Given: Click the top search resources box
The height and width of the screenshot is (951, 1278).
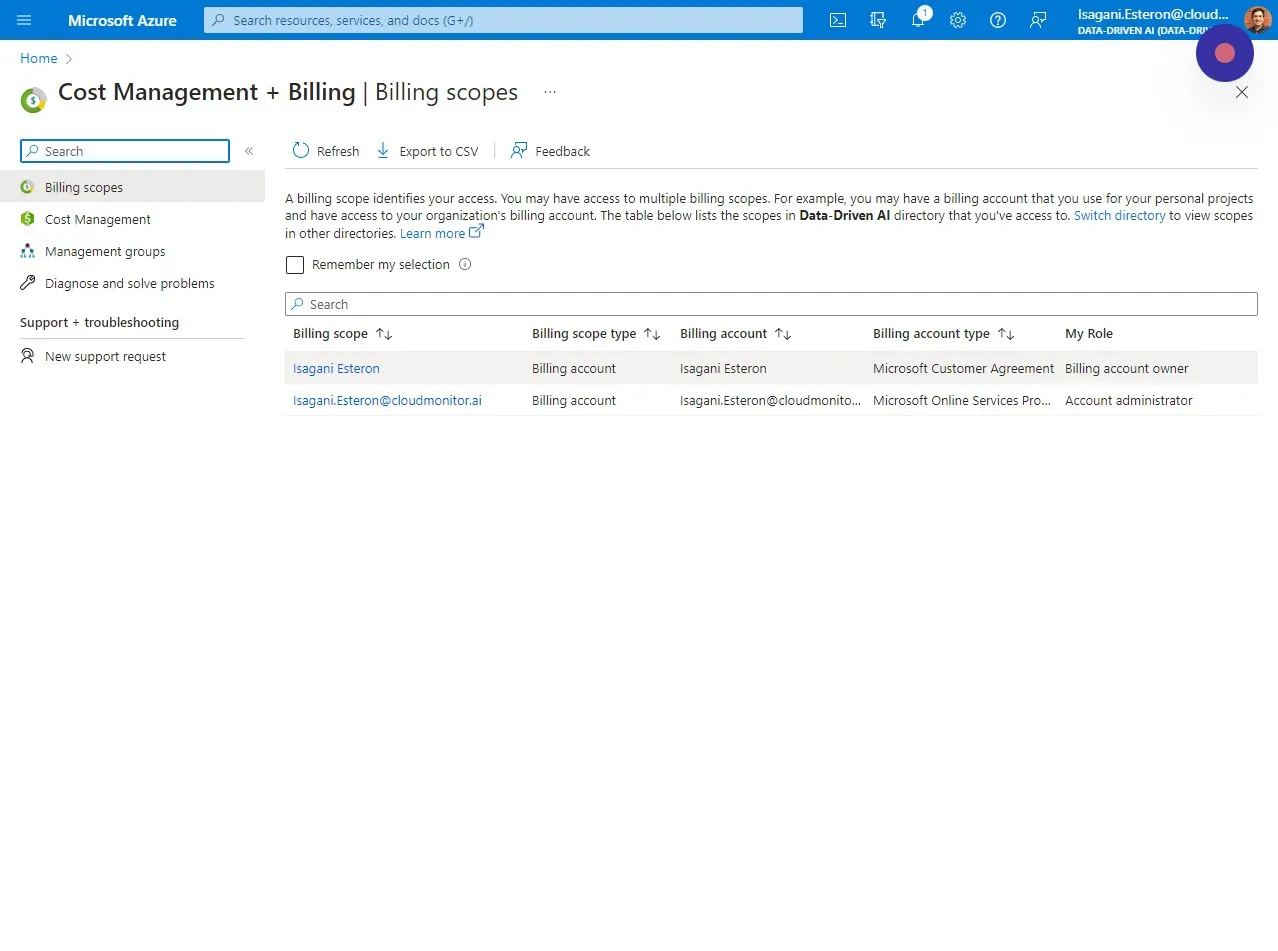Looking at the screenshot, I should coord(503,20).
